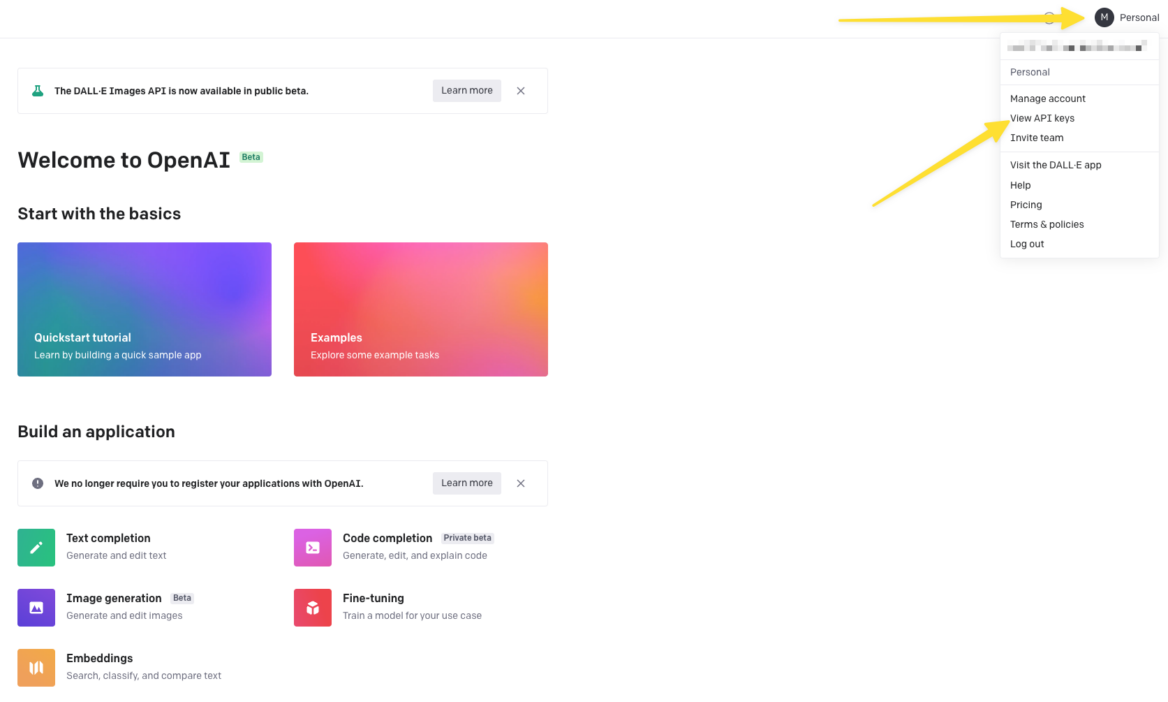Open the Fine-tuning cube icon
This screenshot has width=1168, height=702.
(313, 607)
